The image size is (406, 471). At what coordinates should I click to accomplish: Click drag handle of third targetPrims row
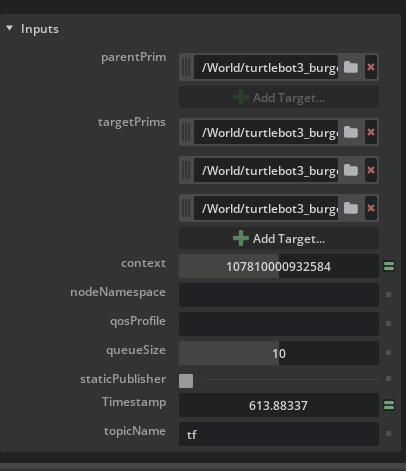(x=186, y=208)
